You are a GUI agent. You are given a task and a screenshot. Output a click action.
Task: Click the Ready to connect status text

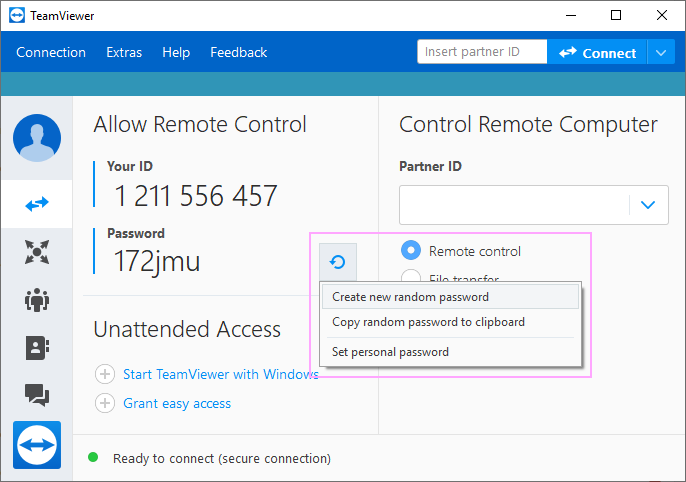(x=222, y=458)
